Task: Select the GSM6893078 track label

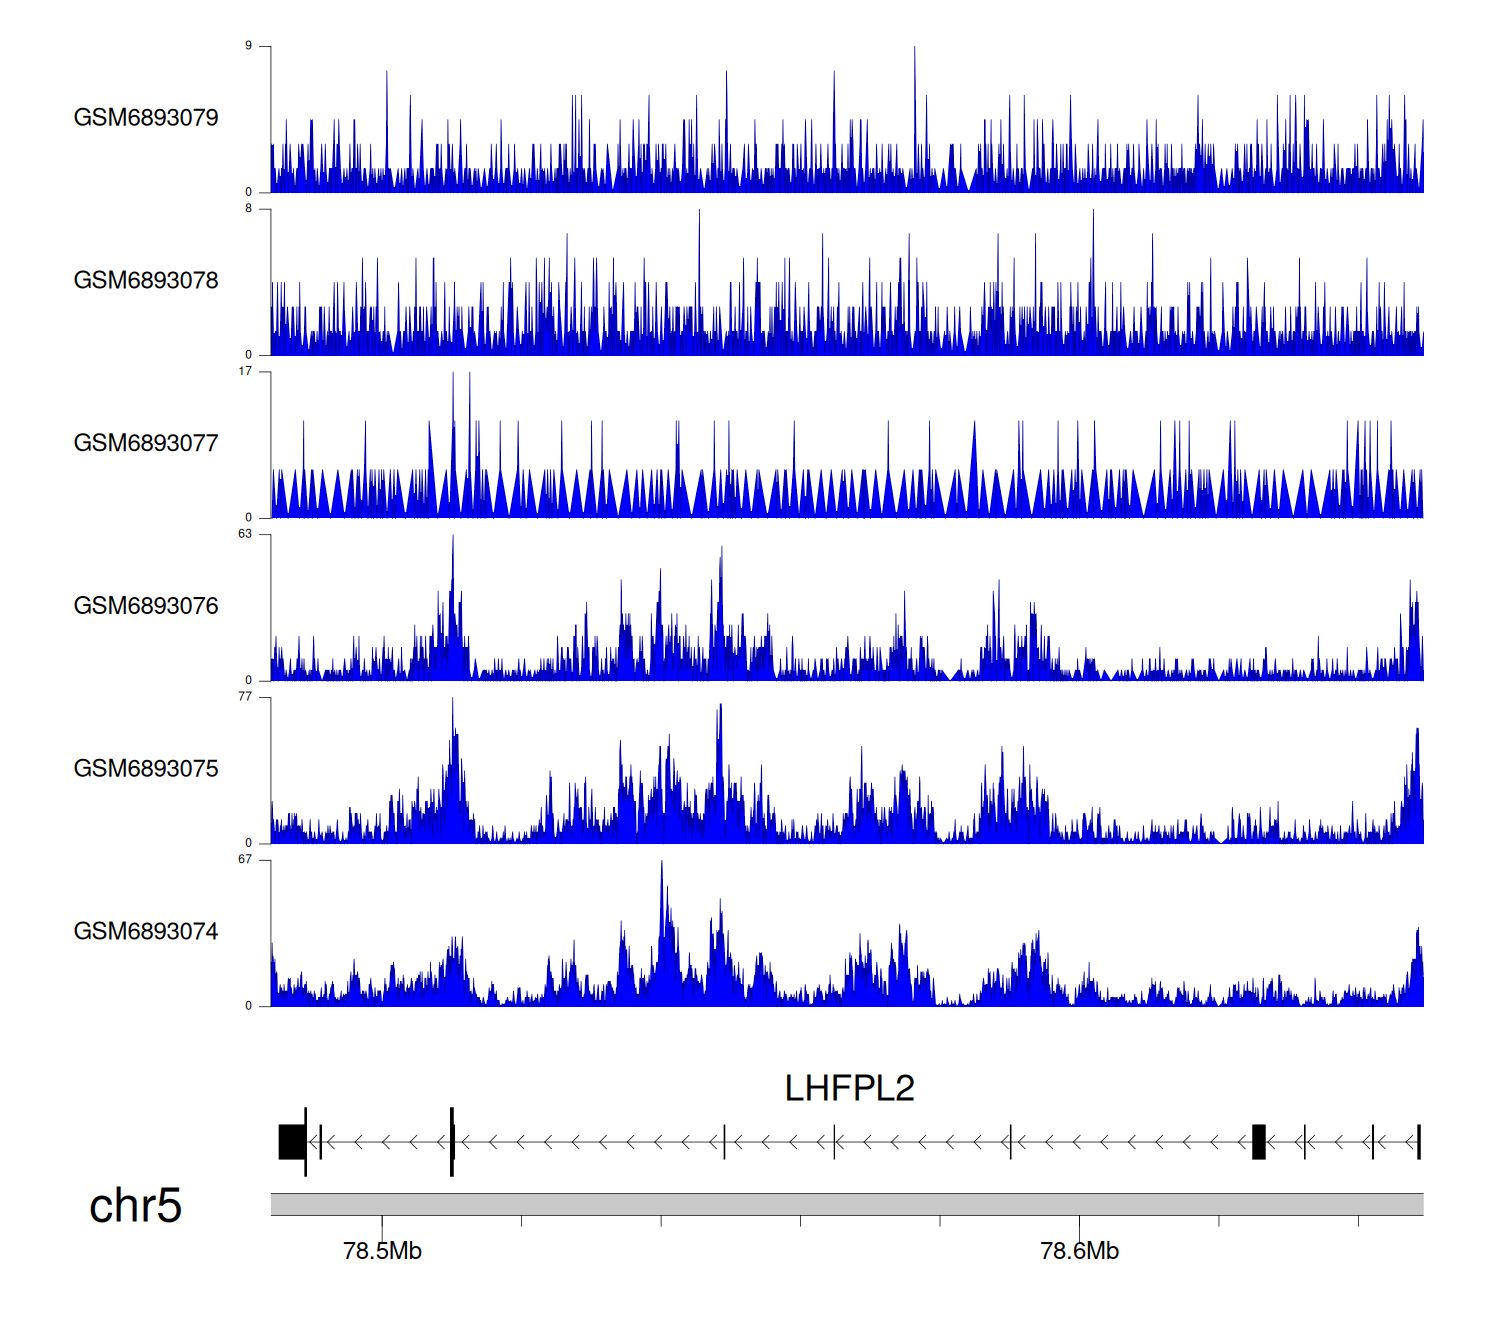Action: click(x=146, y=281)
